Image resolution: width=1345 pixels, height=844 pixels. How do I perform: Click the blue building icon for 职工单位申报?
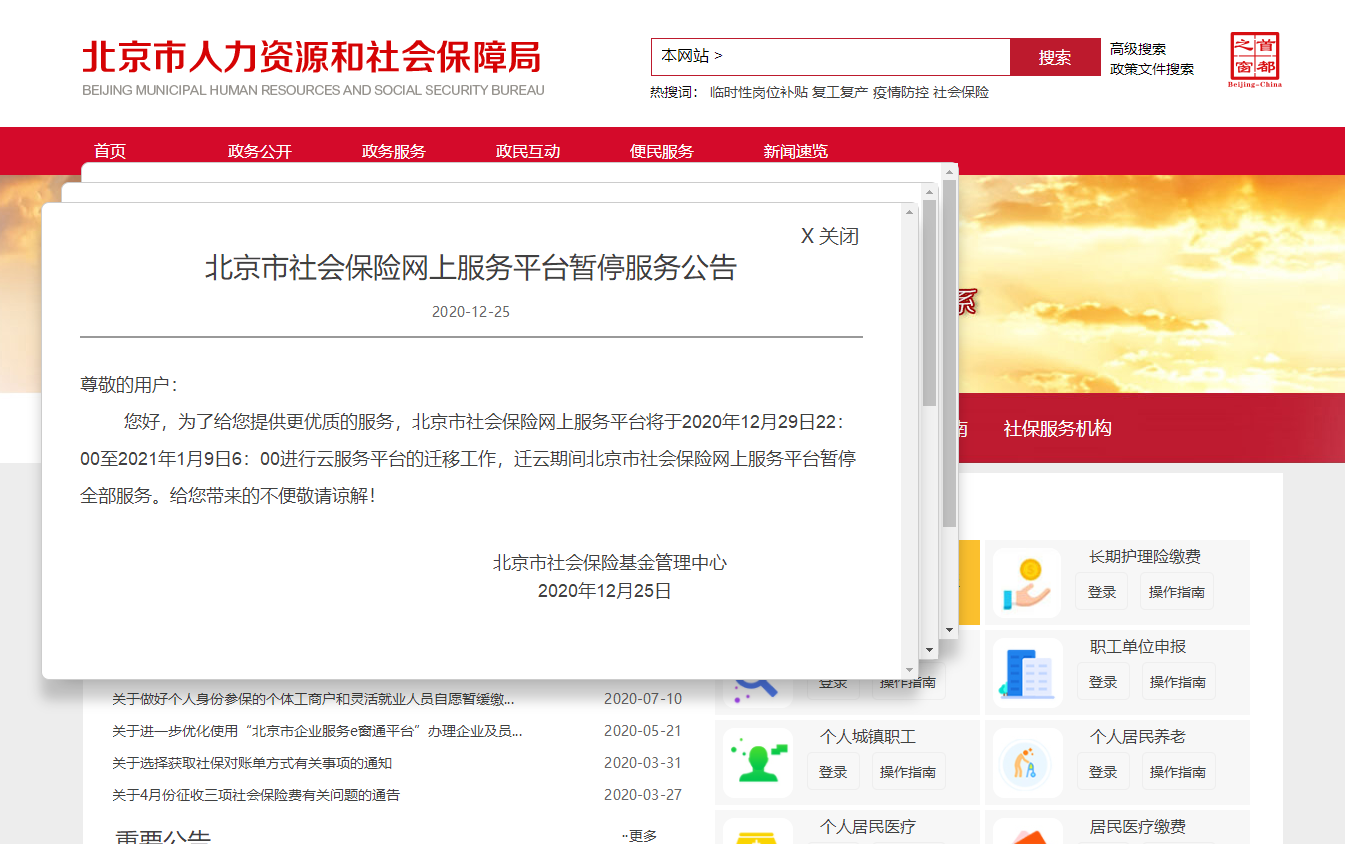pos(1027,673)
